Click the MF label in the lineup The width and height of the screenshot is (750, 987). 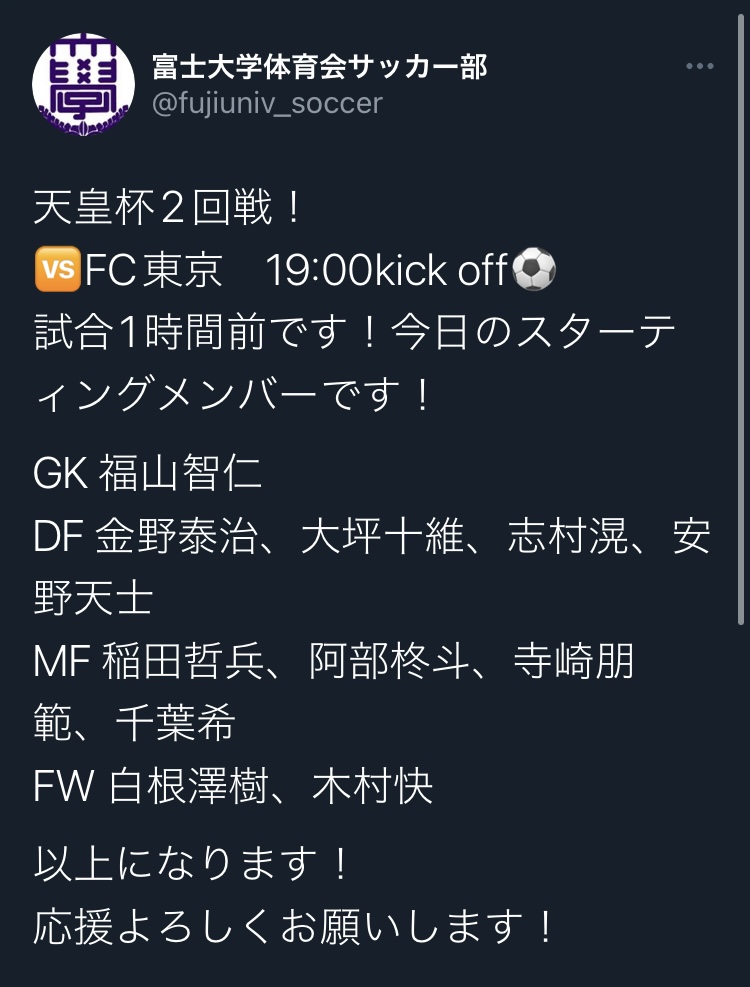[62, 662]
